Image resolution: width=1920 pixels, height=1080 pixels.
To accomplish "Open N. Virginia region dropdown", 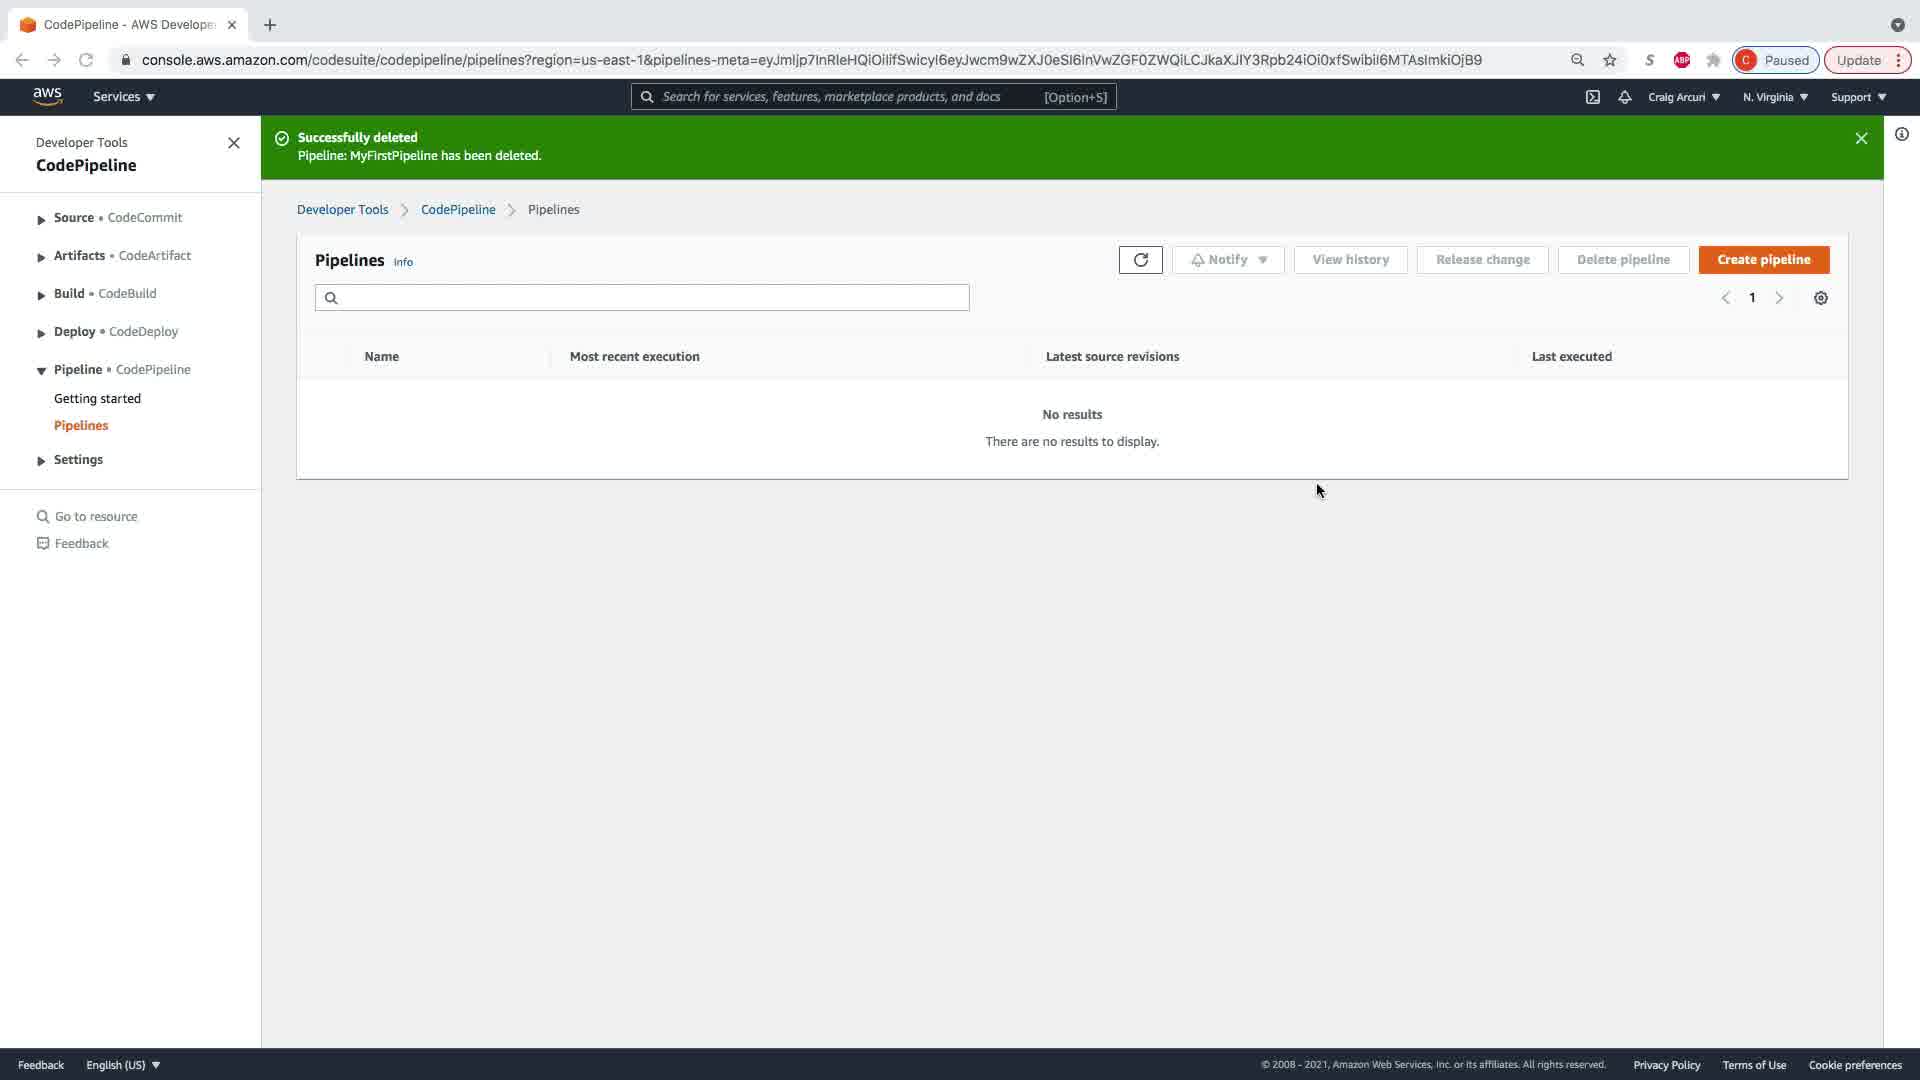I will click(x=1775, y=97).
